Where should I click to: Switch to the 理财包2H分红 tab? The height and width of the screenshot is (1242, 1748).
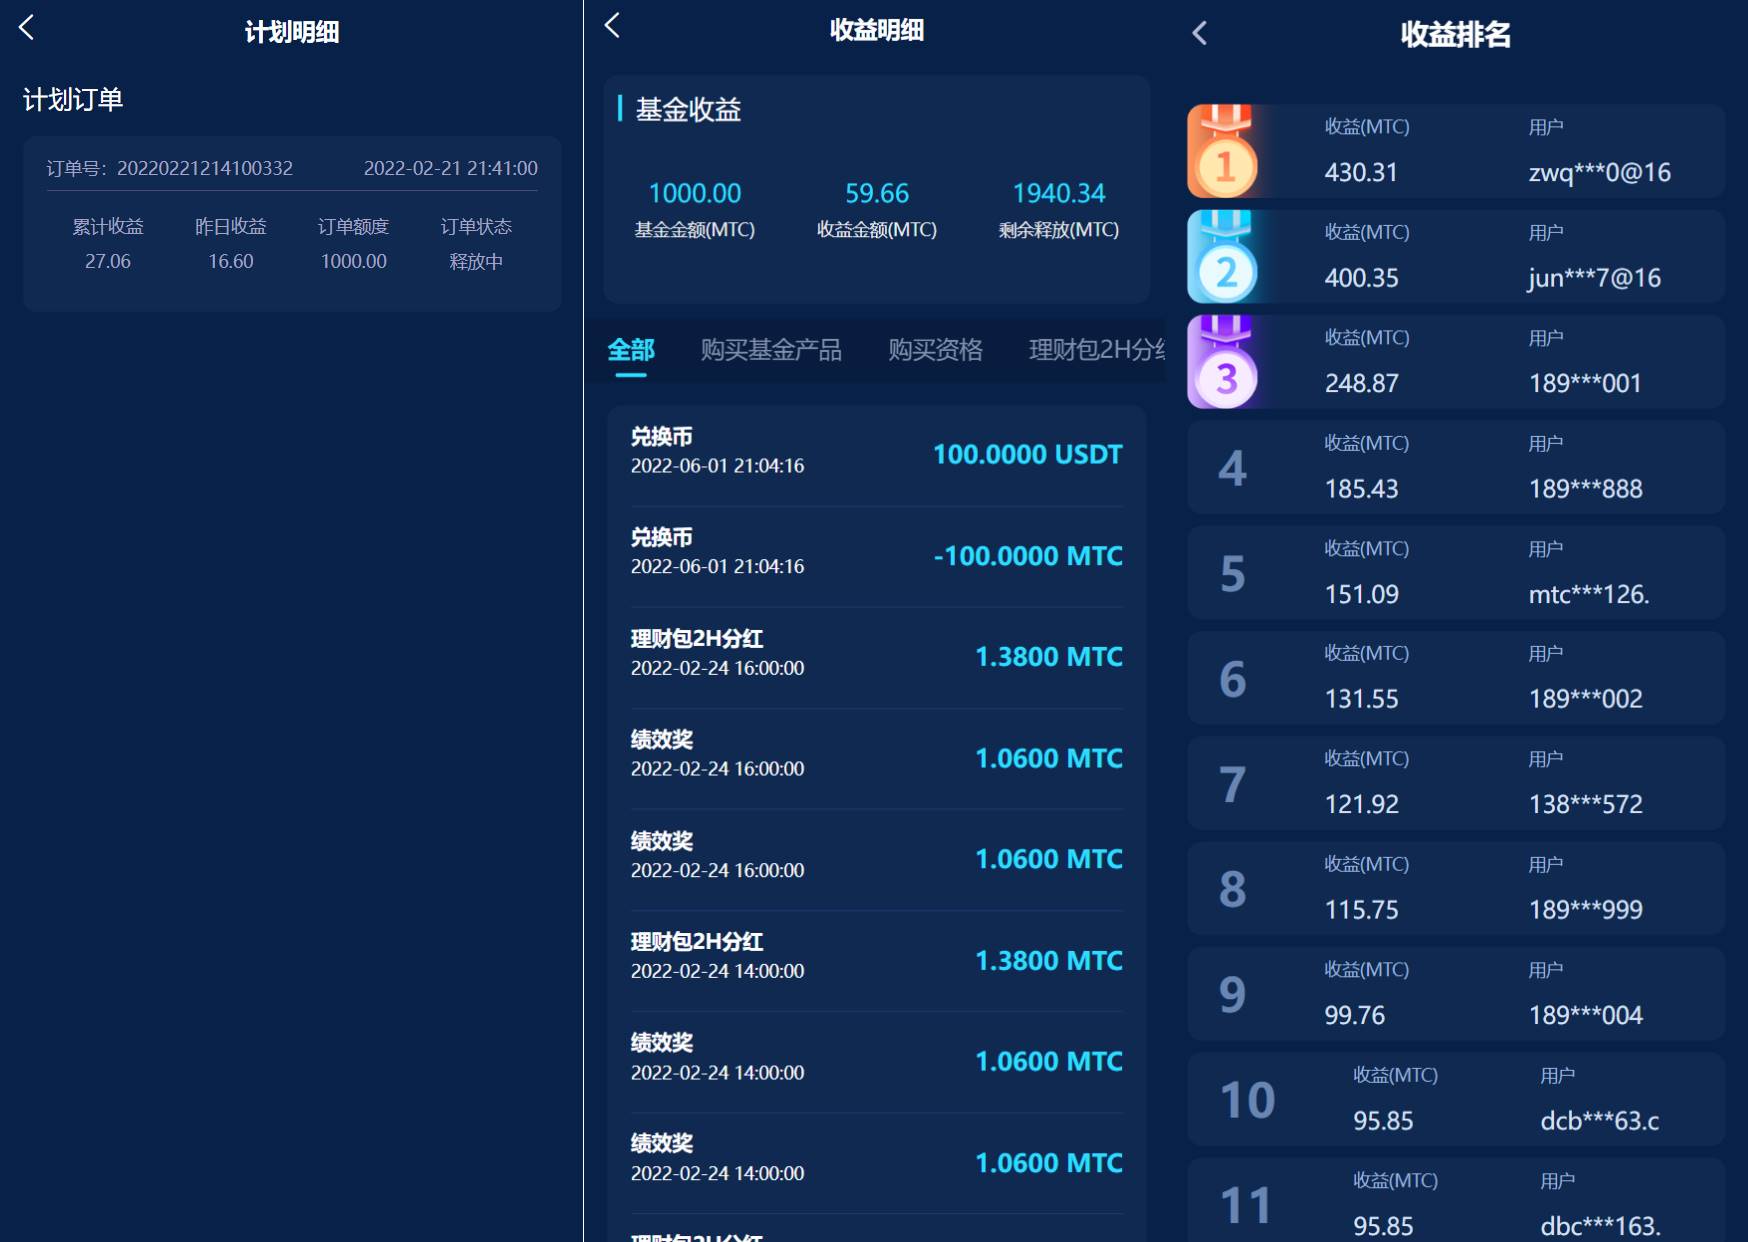[x=1096, y=350]
